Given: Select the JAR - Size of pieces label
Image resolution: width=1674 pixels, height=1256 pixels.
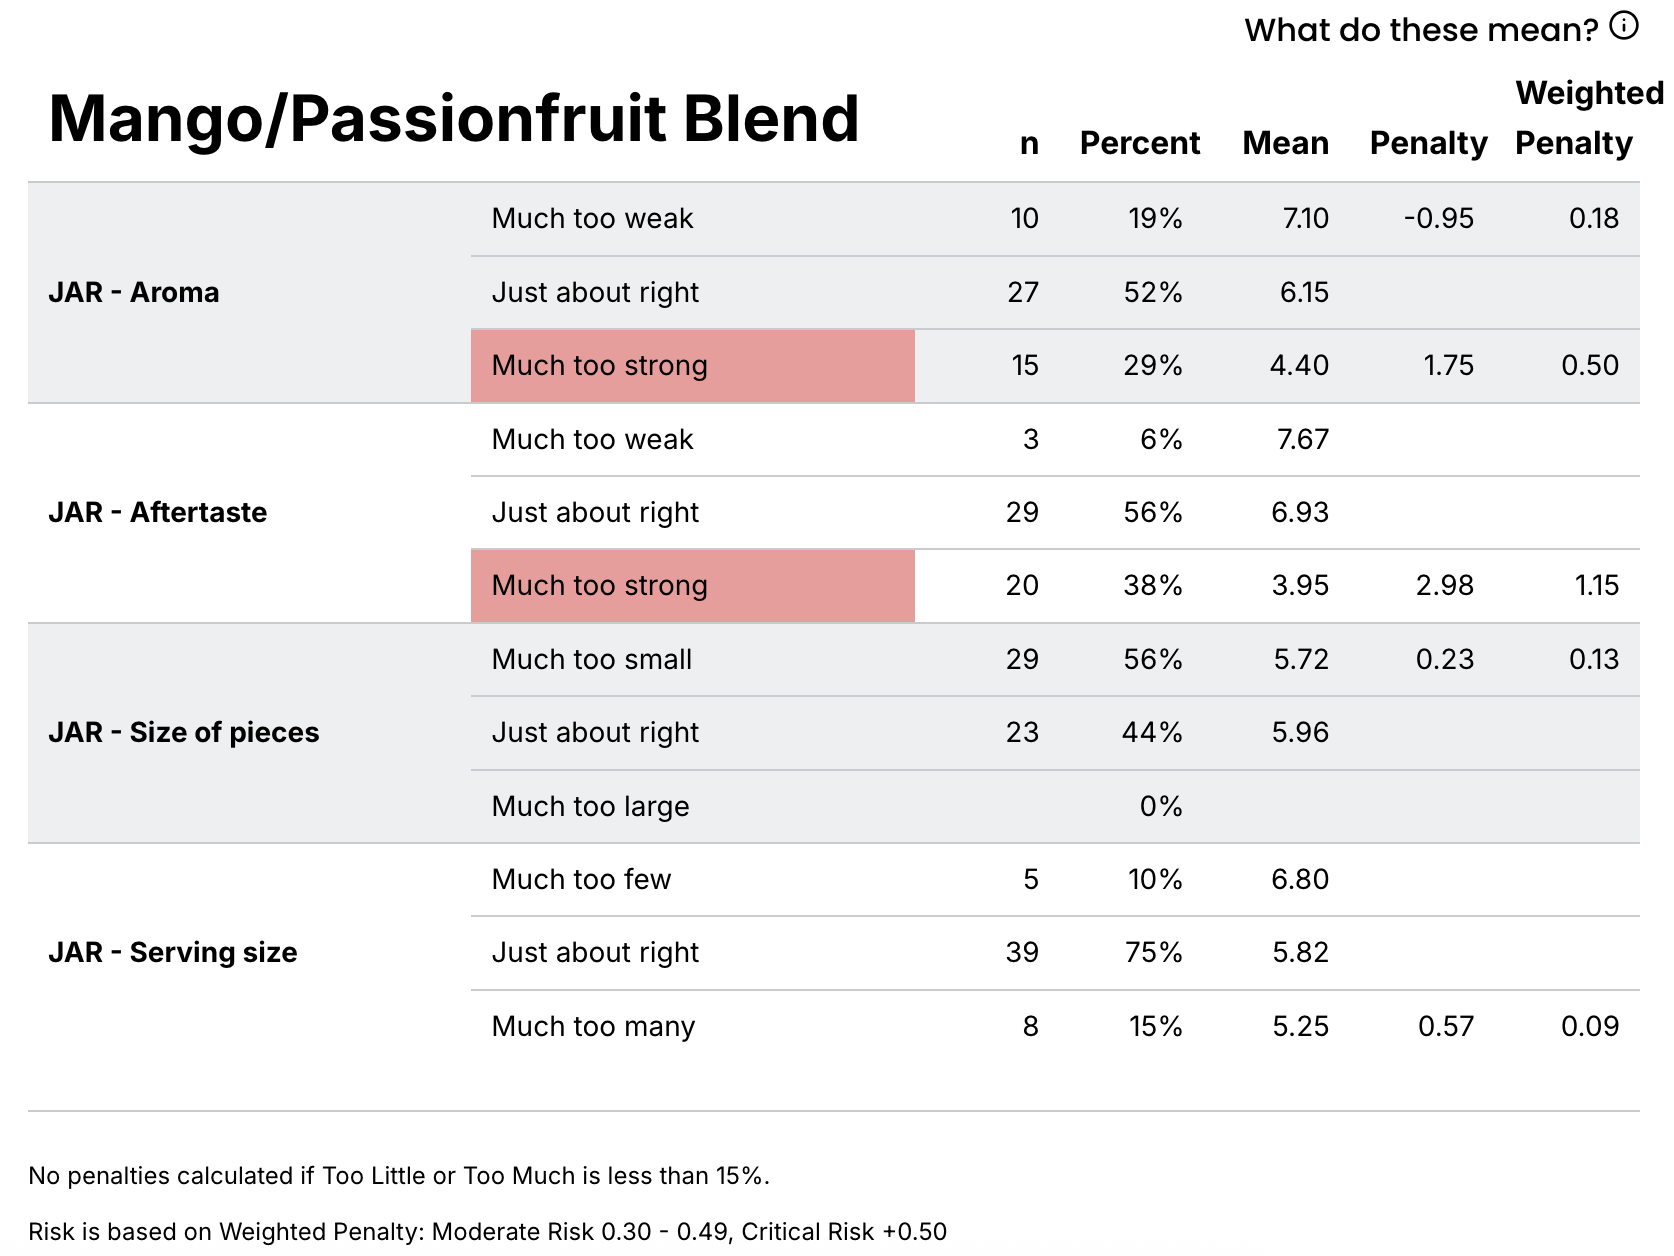Looking at the screenshot, I should point(184,732).
